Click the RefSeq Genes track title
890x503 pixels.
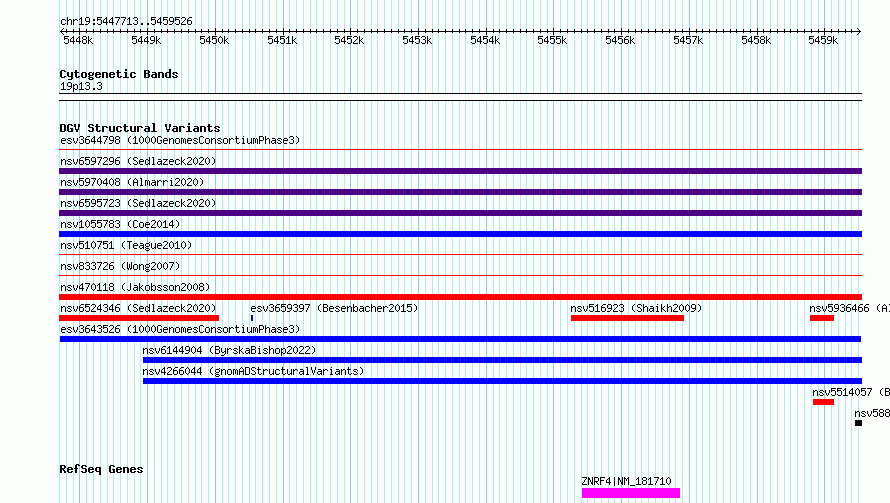(x=101, y=470)
